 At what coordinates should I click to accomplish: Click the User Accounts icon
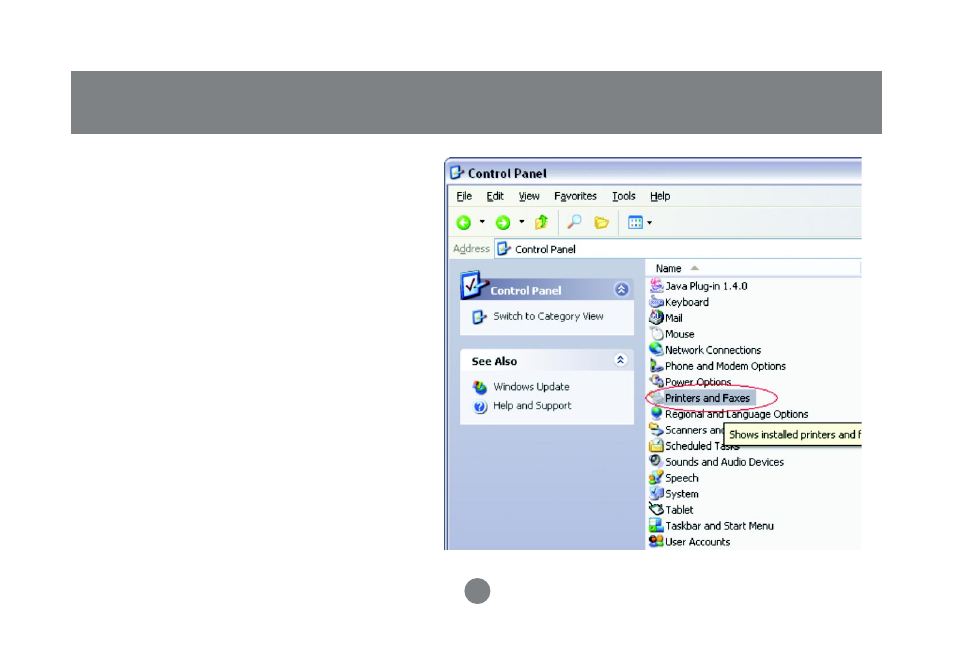pos(656,541)
